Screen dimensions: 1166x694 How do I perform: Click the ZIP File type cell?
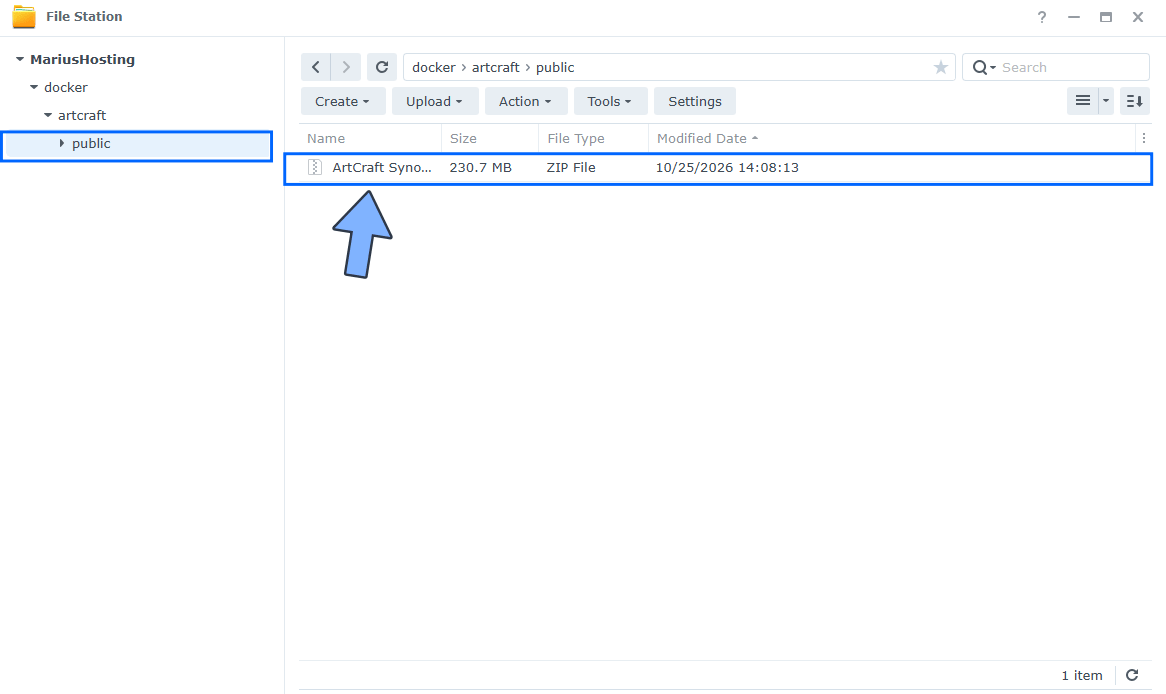[571, 167]
